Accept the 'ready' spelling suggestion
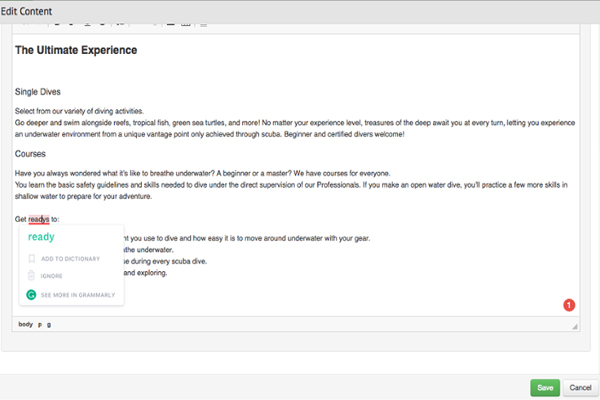Image resolution: width=600 pixels, height=400 pixels. coord(41,237)
